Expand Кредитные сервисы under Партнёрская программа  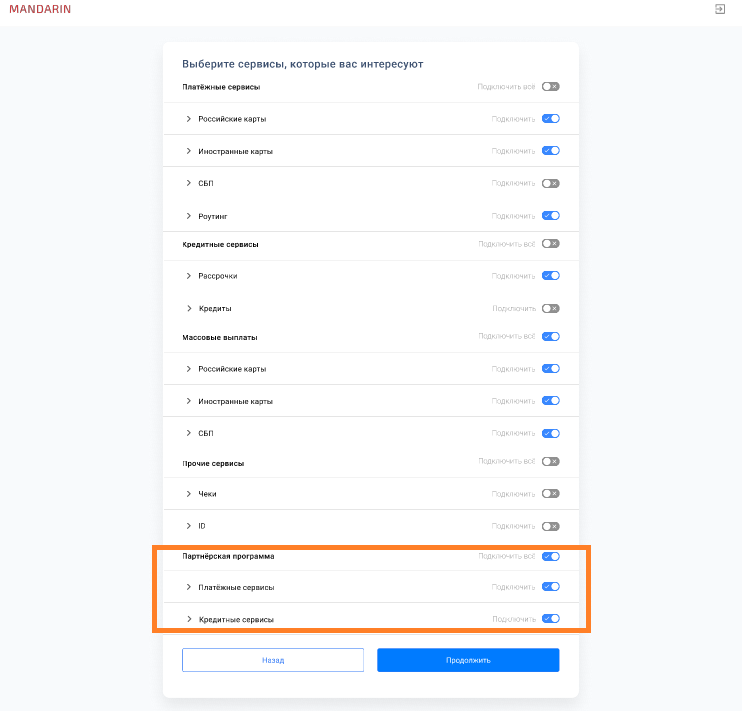coord(188,619)
